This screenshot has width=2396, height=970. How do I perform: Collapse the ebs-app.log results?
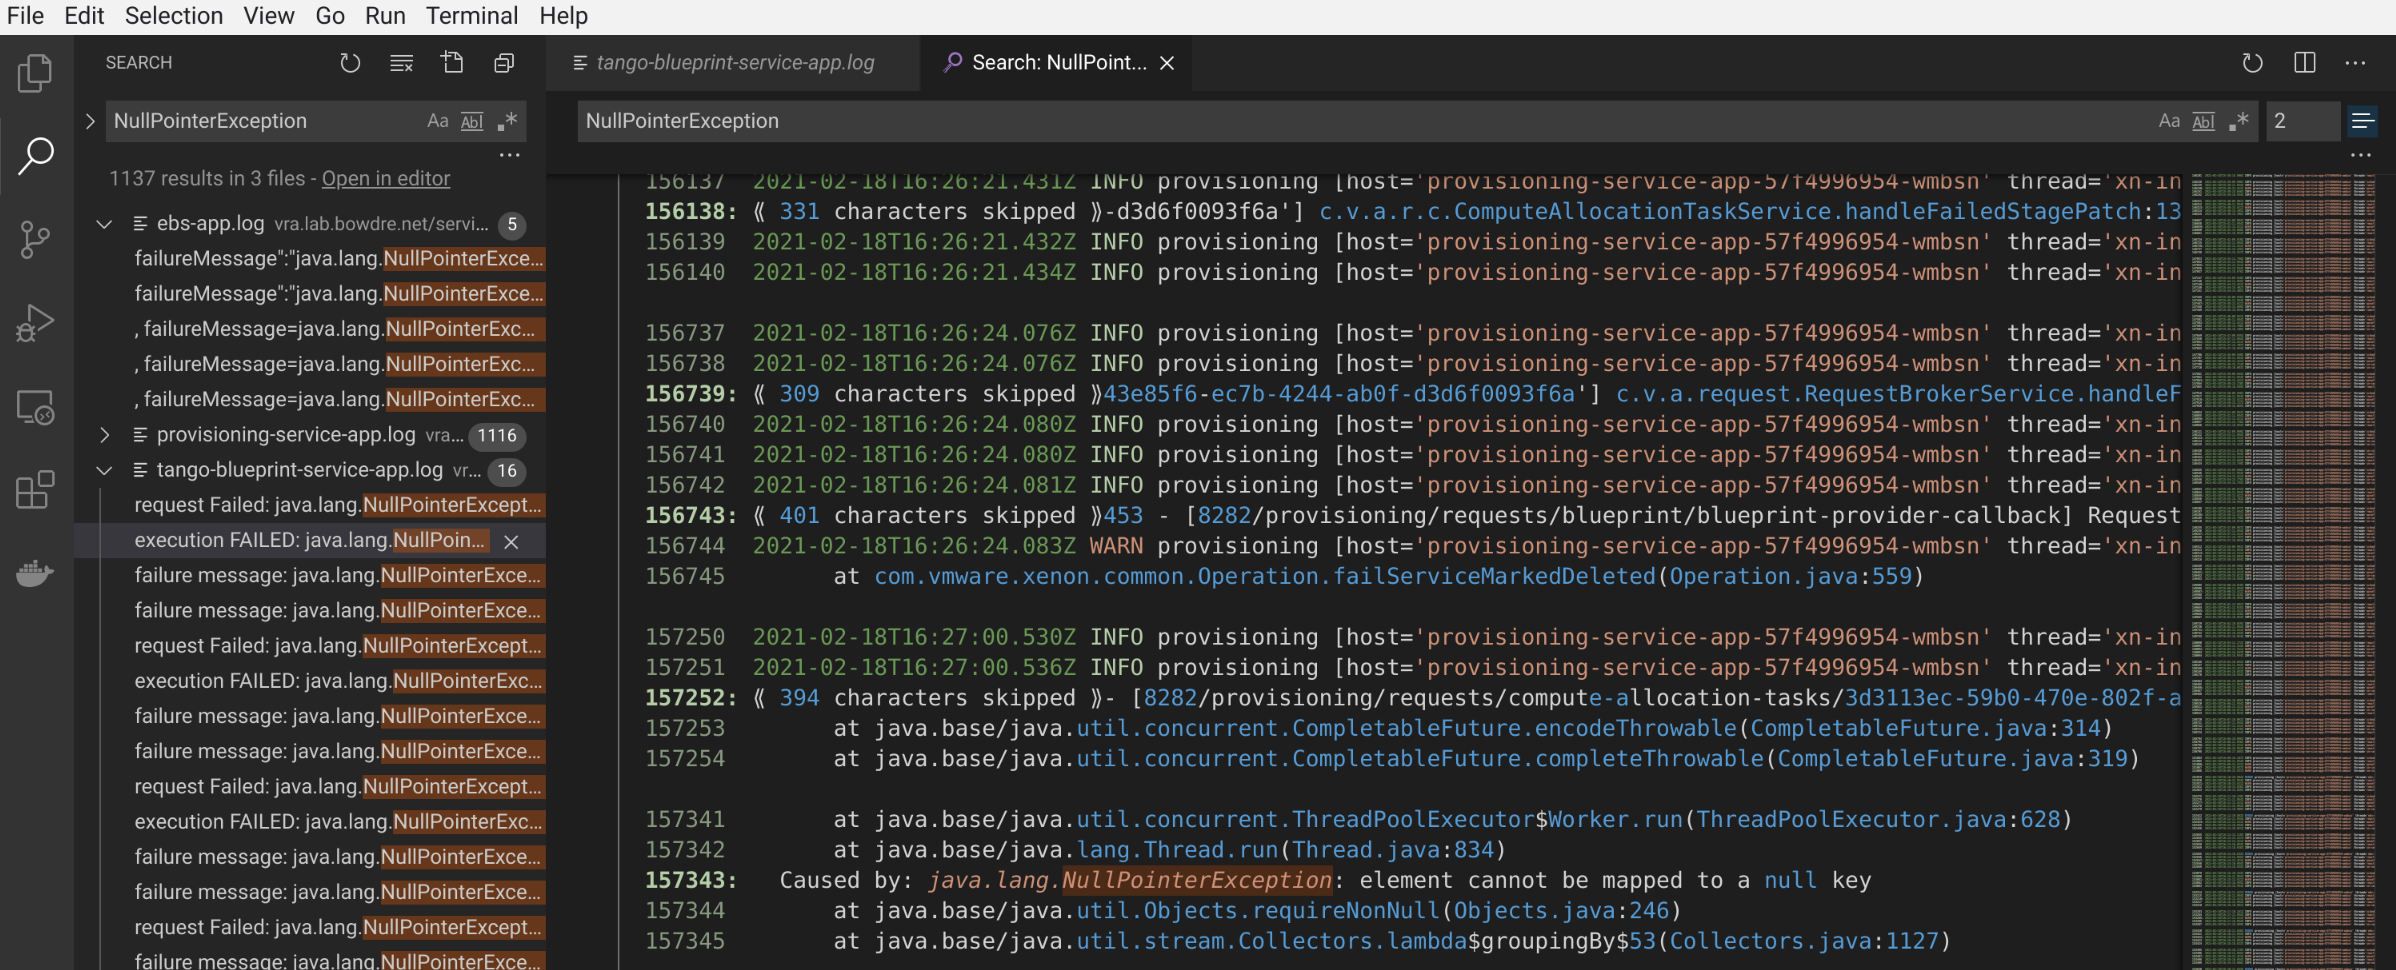104,224
